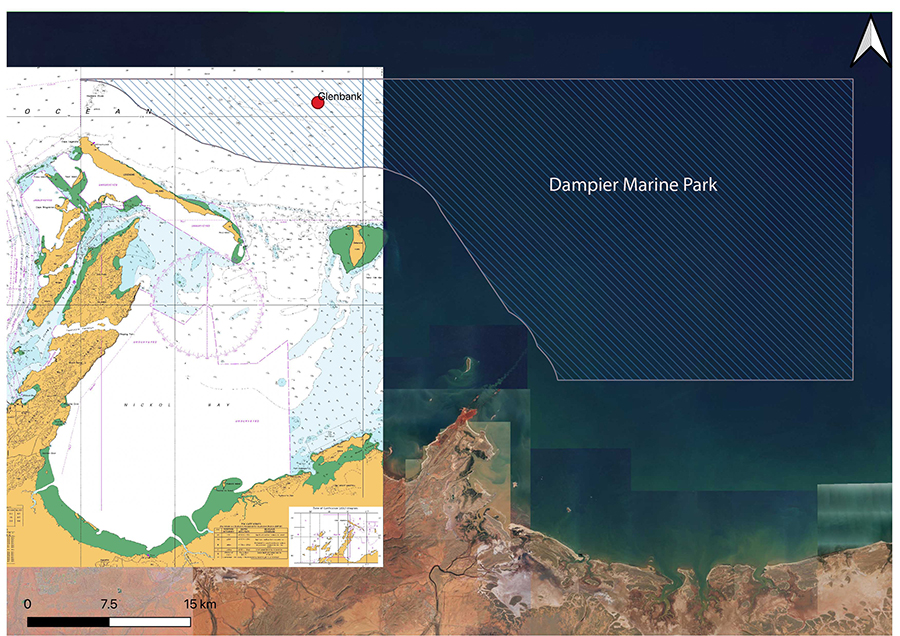This screenshot has width=900, height=636.
Task: Select the red Glenbank location marker
Action: 318,103
